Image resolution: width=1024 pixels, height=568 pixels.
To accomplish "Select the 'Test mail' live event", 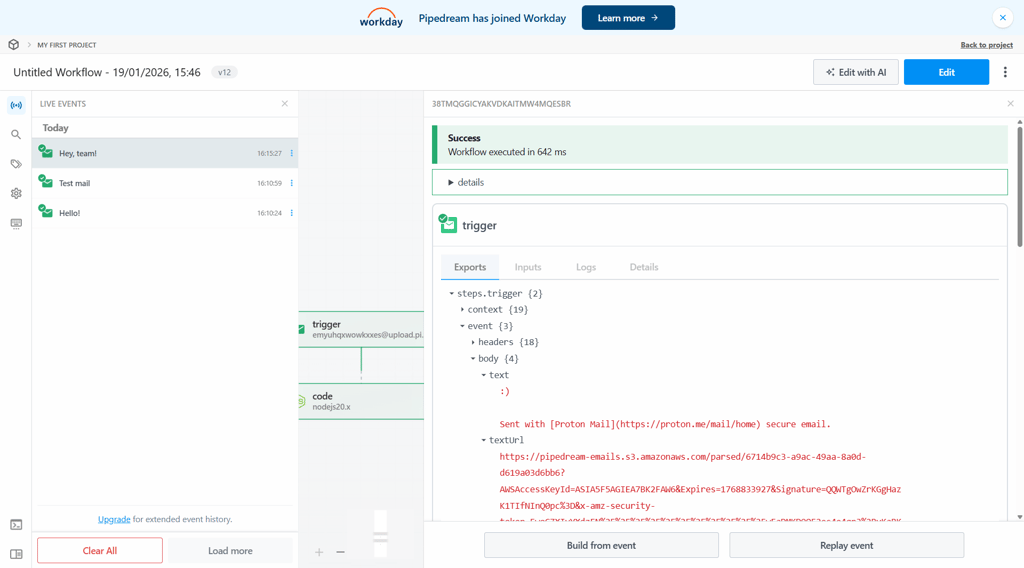I will 165,183.
